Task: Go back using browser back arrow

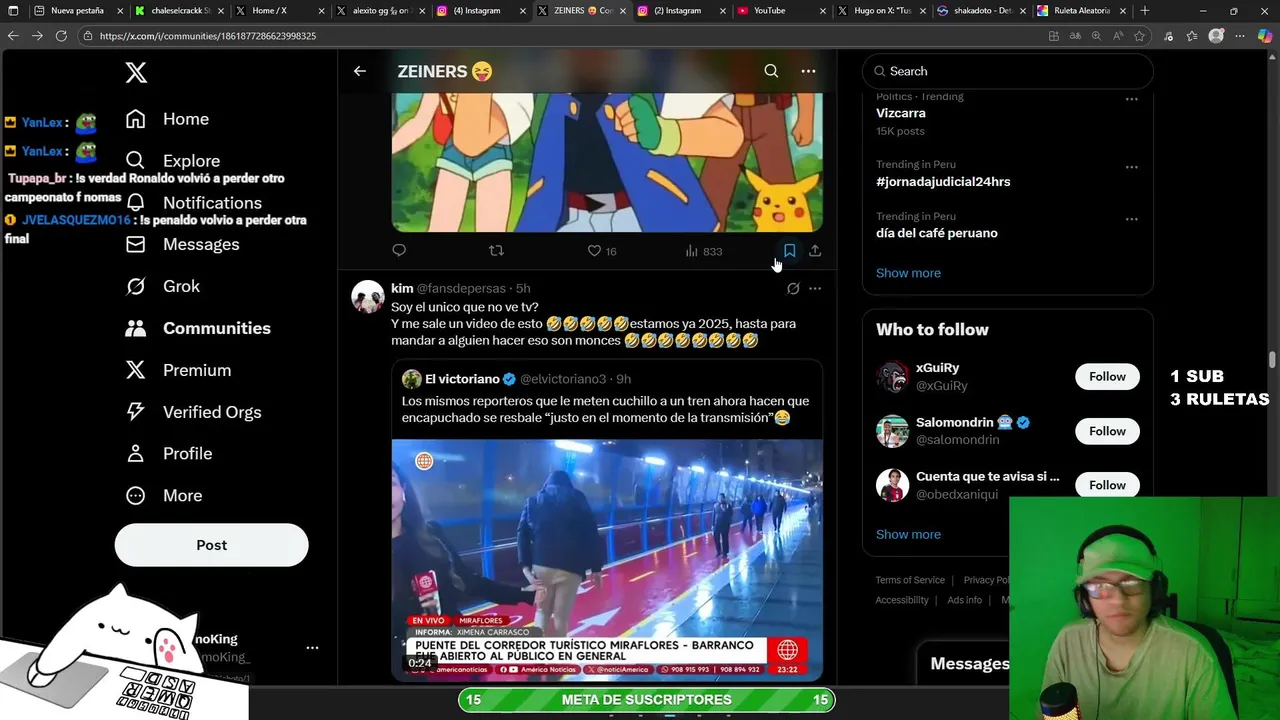Action: 13,36
